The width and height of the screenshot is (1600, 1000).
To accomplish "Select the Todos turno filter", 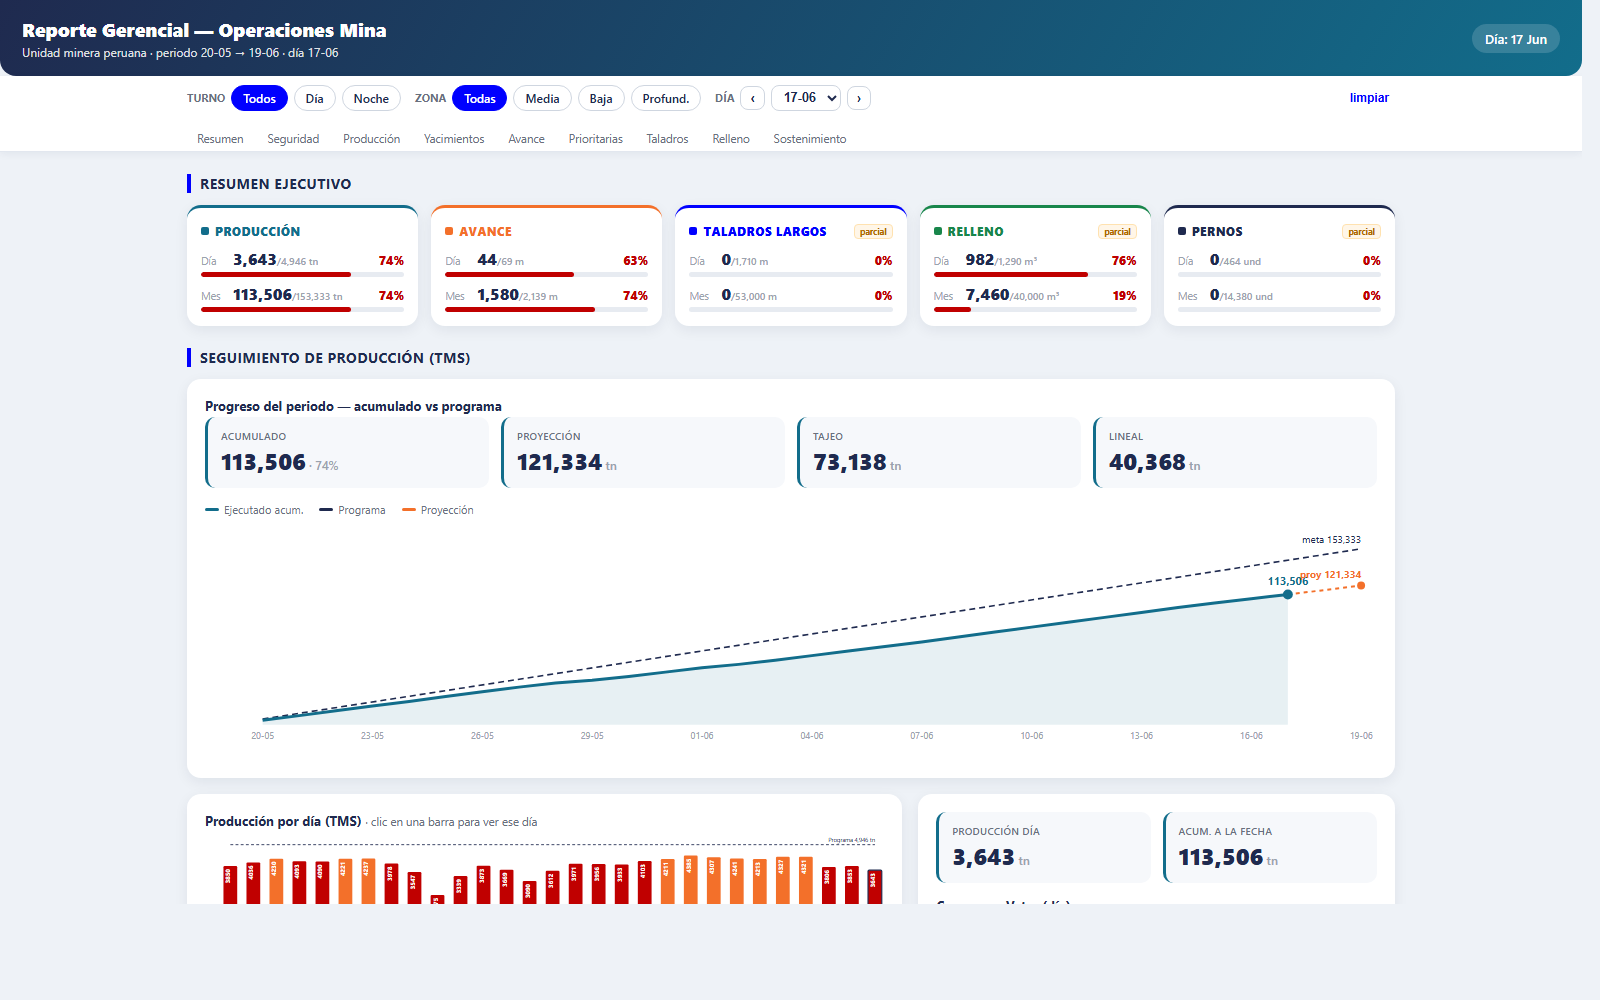I will tap(259, 98).
